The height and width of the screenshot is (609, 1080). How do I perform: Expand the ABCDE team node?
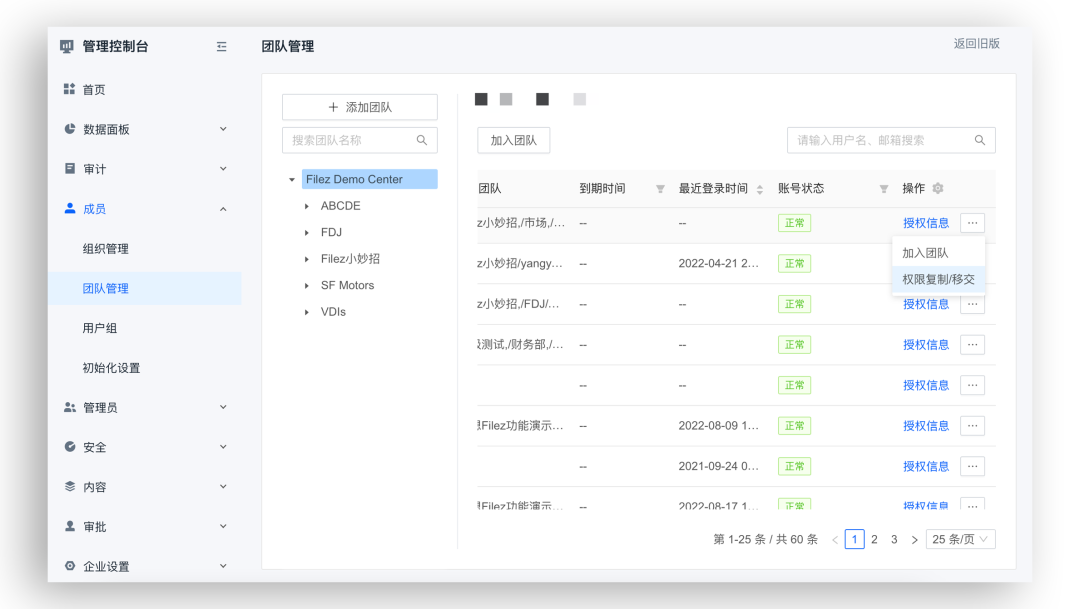pos(307,206)
